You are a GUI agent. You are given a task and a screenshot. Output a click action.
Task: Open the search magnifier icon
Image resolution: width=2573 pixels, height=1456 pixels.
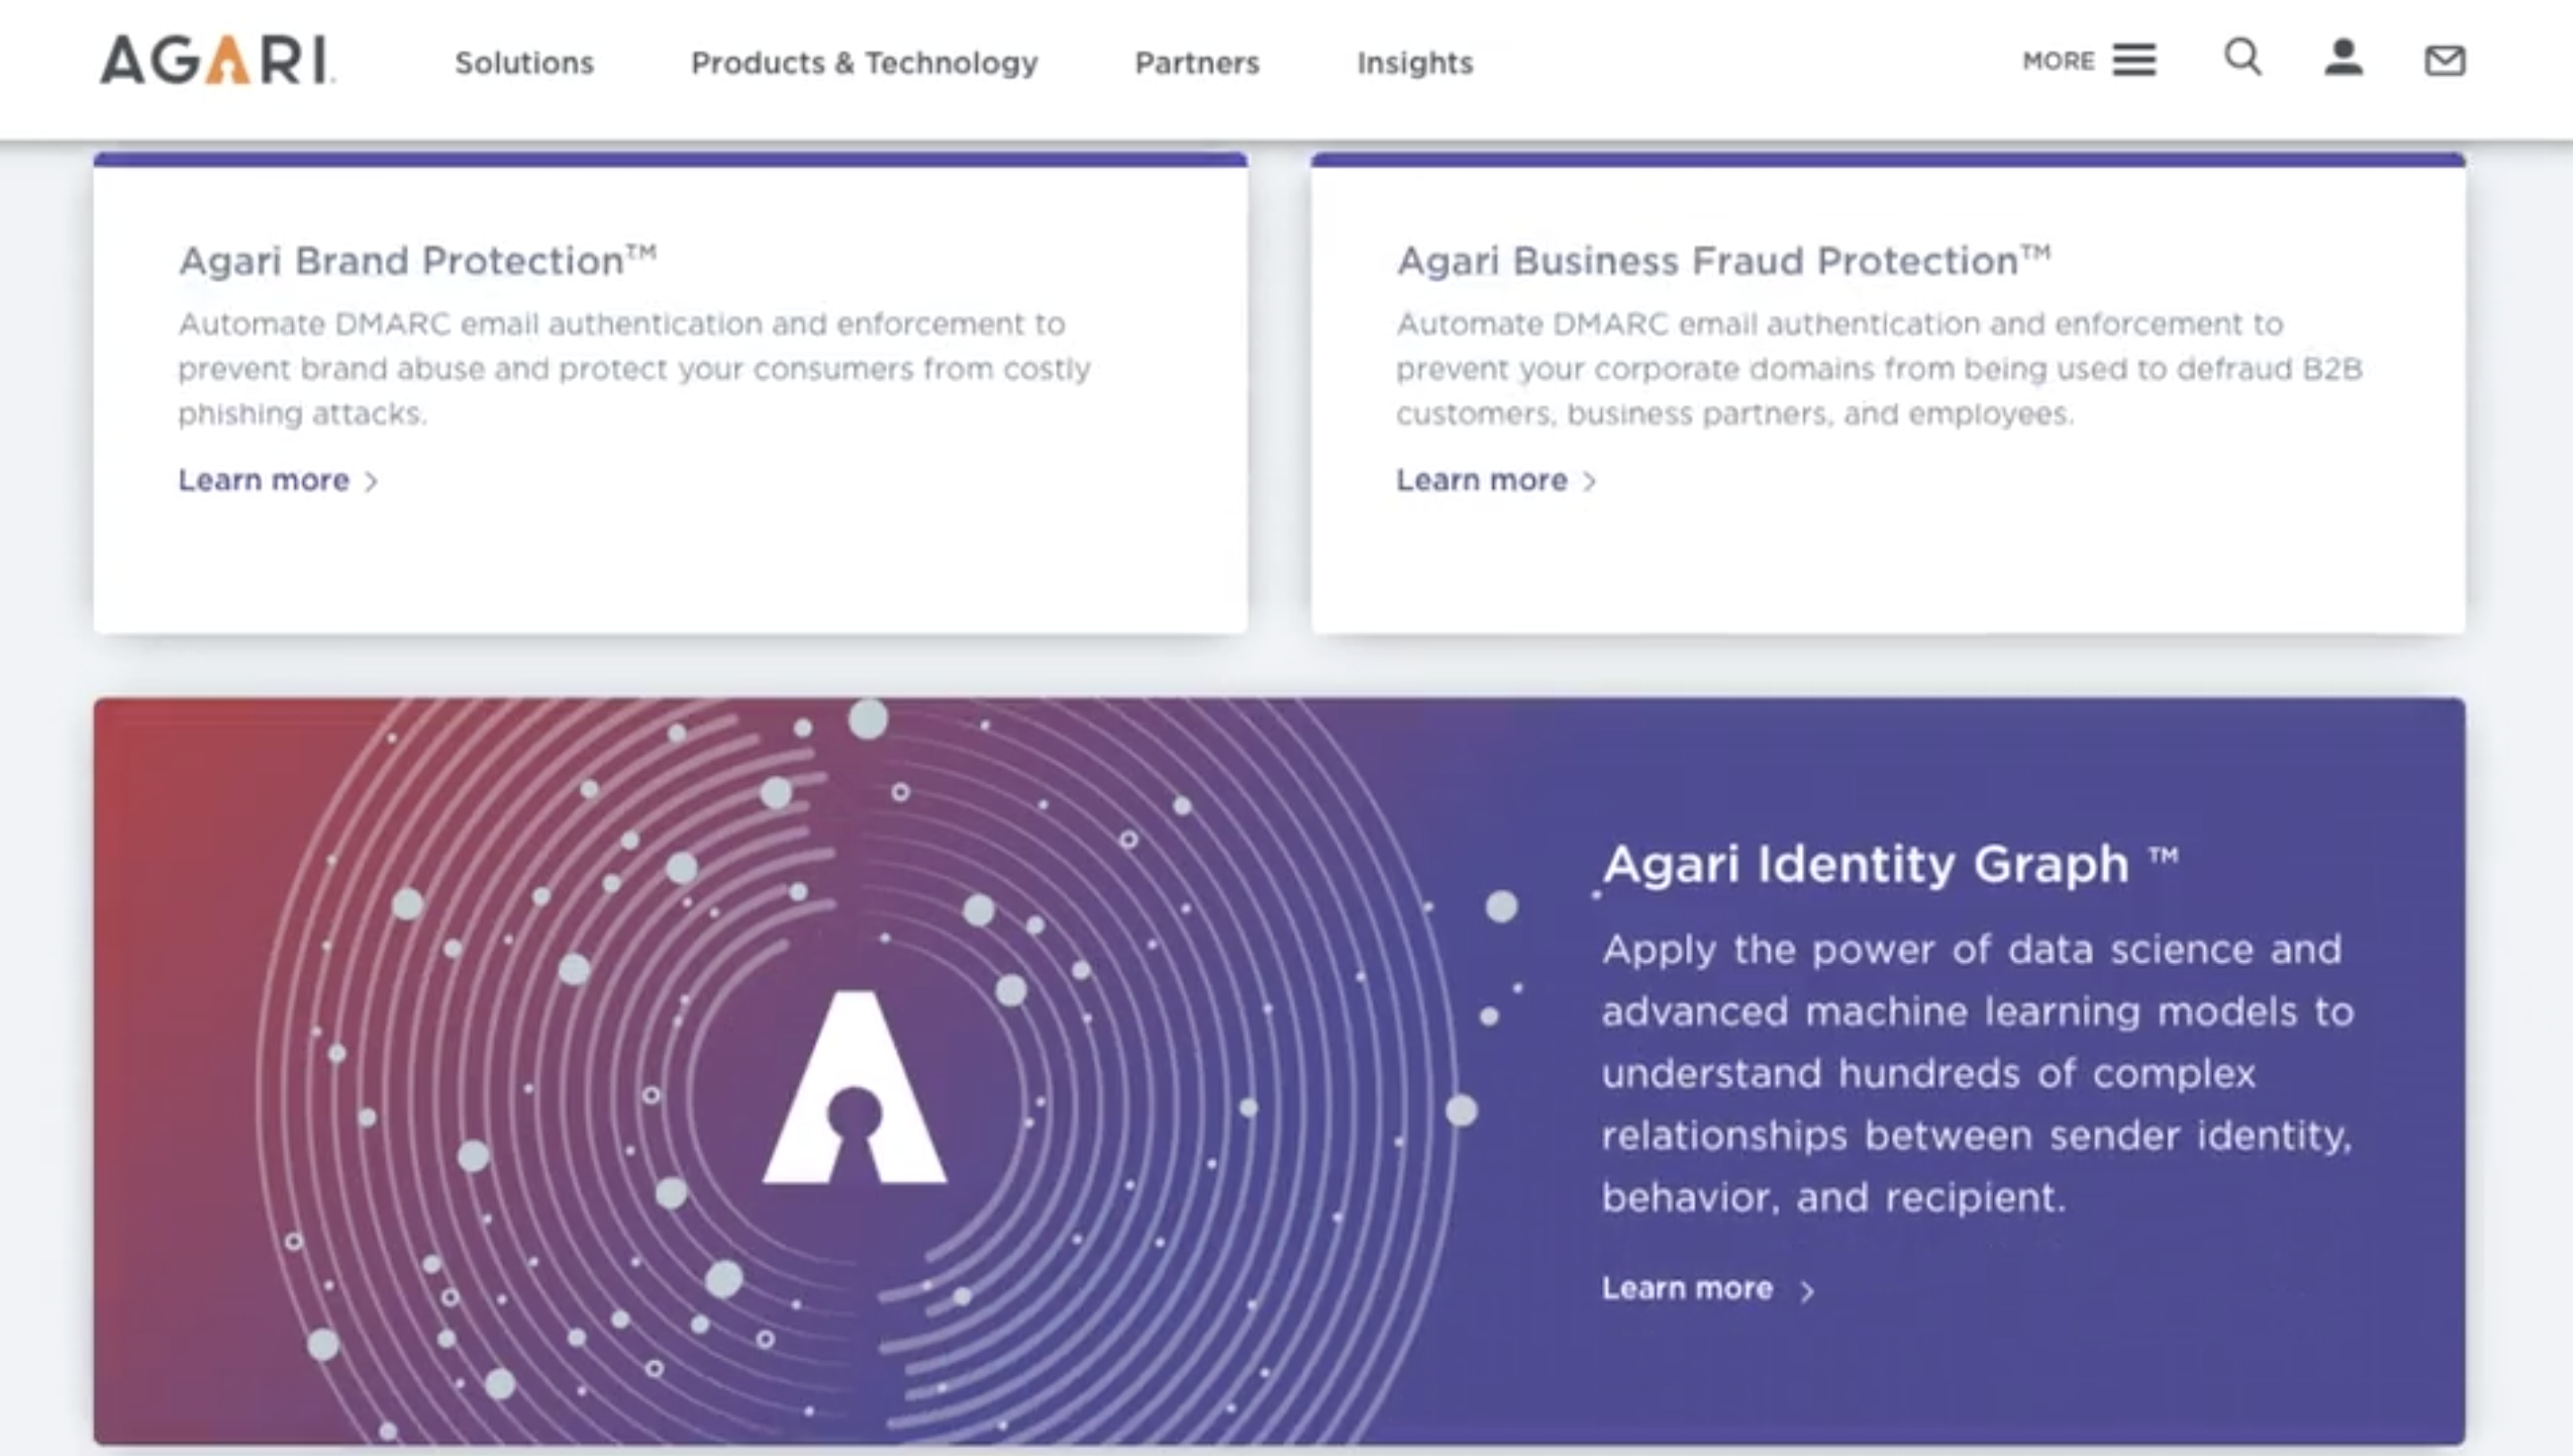click(2242, 58)
